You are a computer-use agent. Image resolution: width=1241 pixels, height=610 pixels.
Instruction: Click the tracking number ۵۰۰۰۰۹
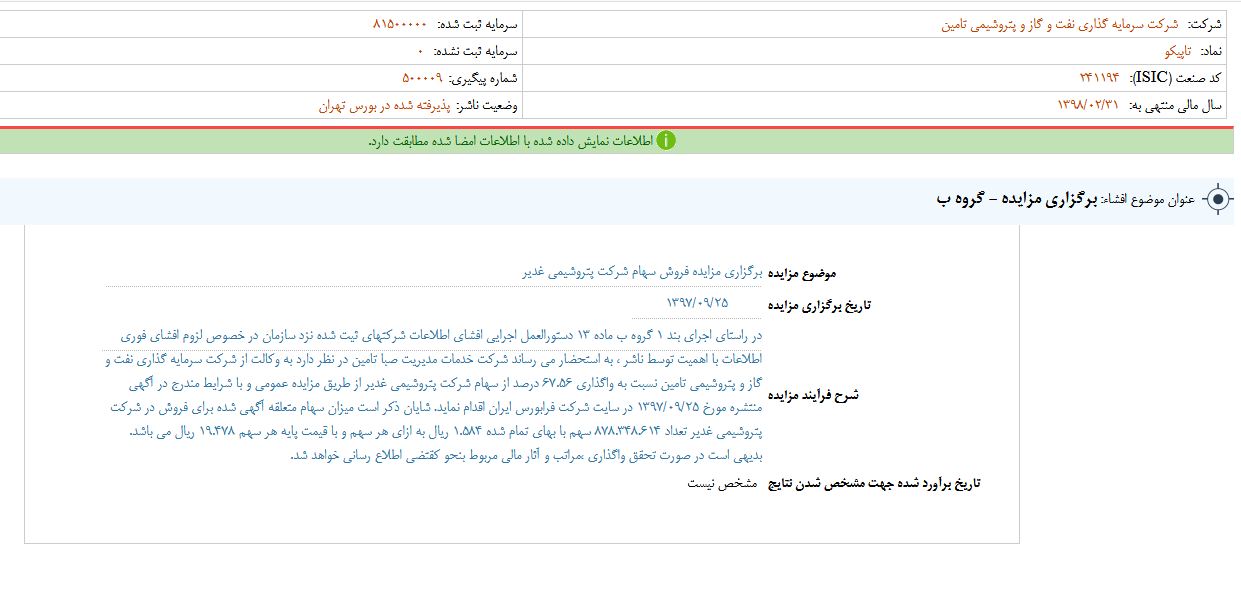click(x=421, y=78)
